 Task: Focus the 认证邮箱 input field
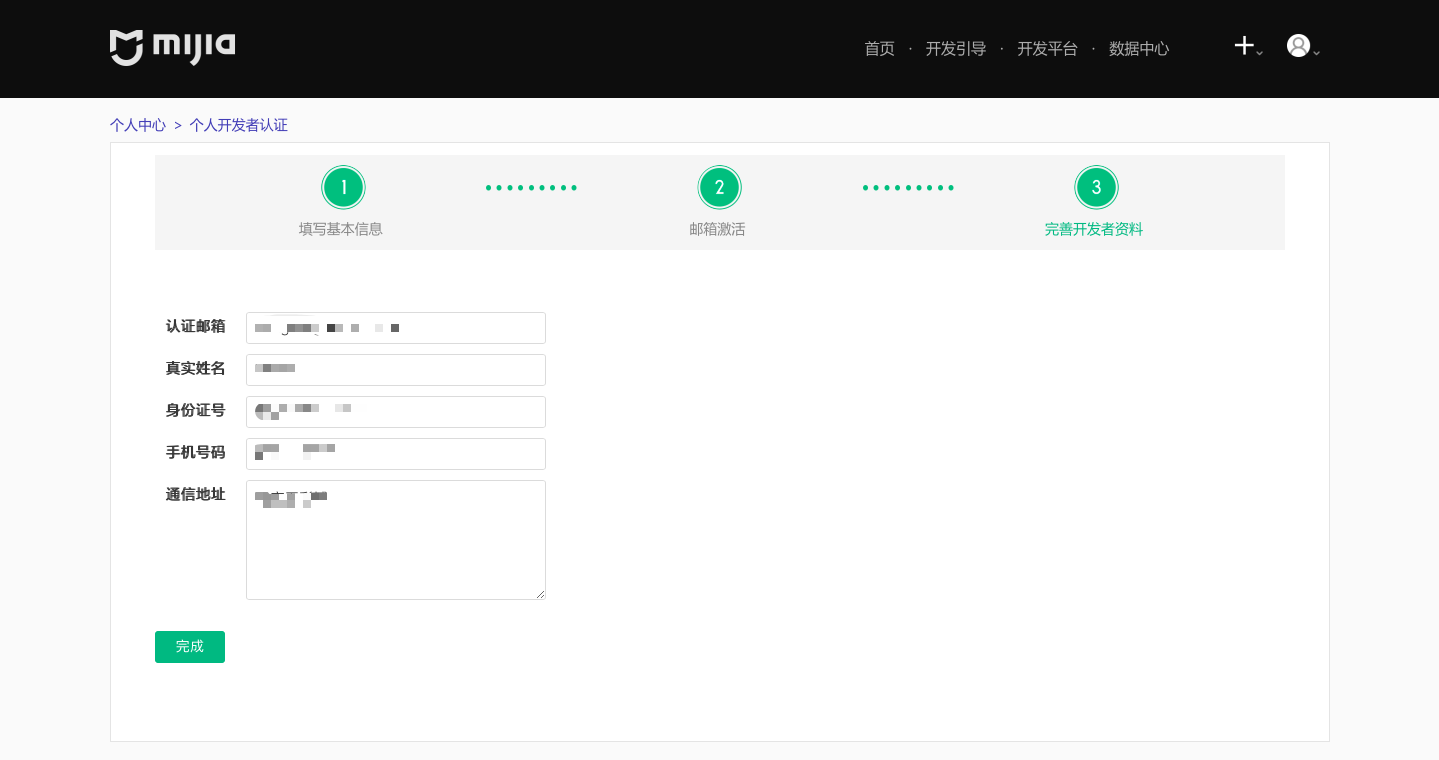[396, 328]
